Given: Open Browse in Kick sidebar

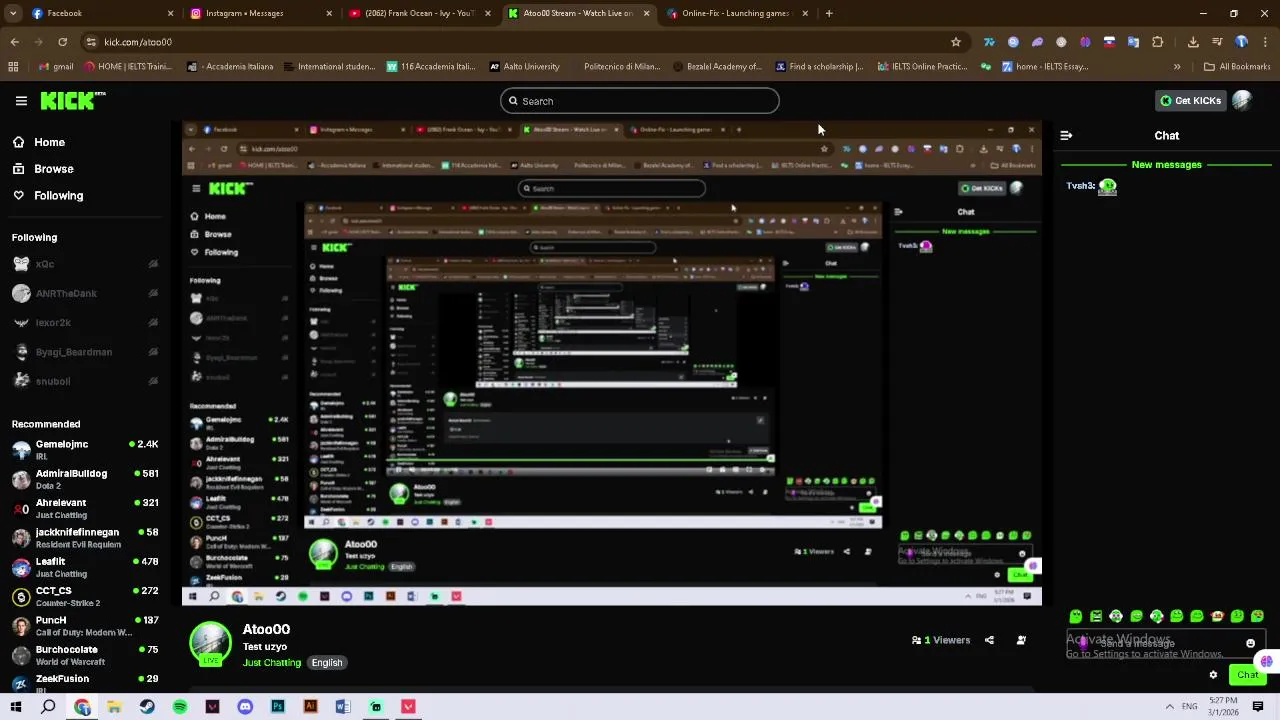Looking at the screenshot, I should click(52, 169).
